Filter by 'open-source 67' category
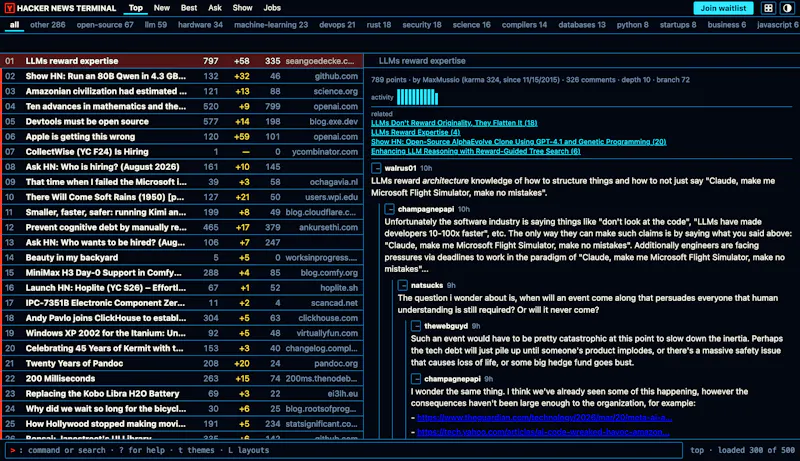The image size is (800, 461). 105,24
